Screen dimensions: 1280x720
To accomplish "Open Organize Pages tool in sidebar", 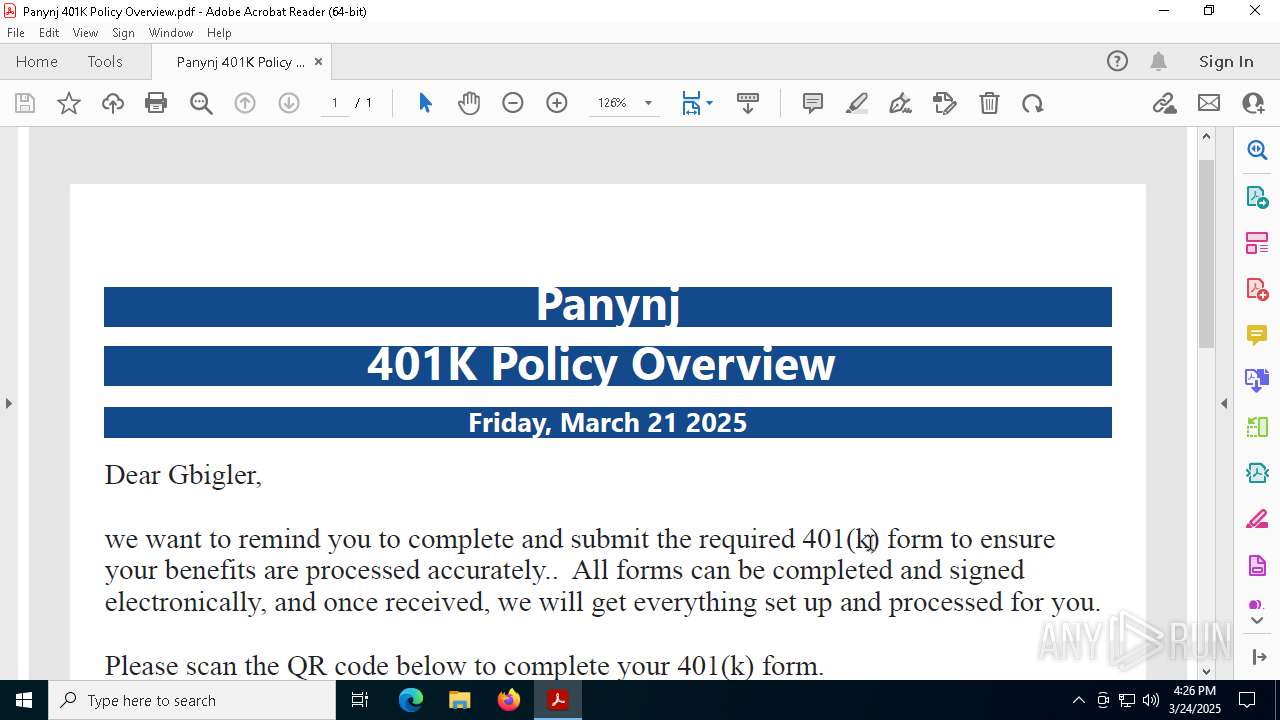I will [x=1257, y=242].
